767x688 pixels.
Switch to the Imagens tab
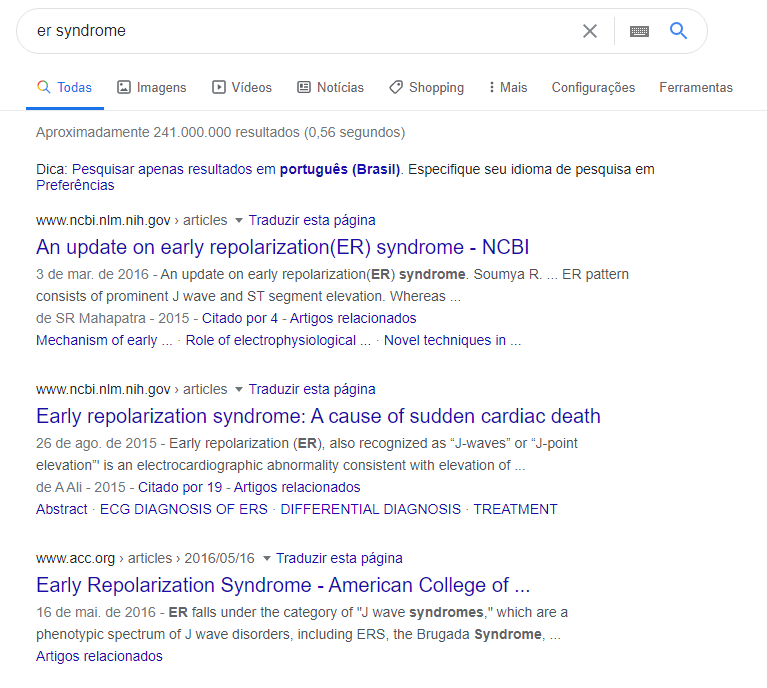pos(152,87)
